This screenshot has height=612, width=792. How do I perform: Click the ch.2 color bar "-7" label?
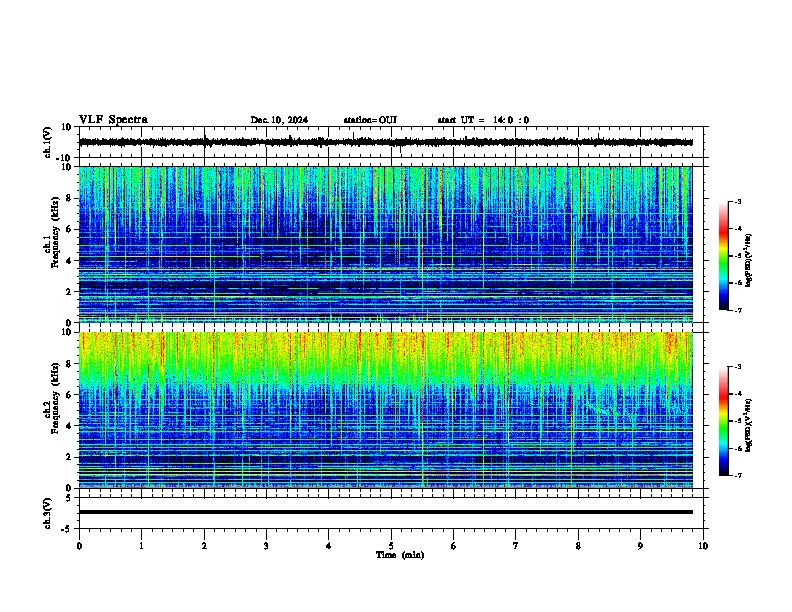tap(737, 475)
